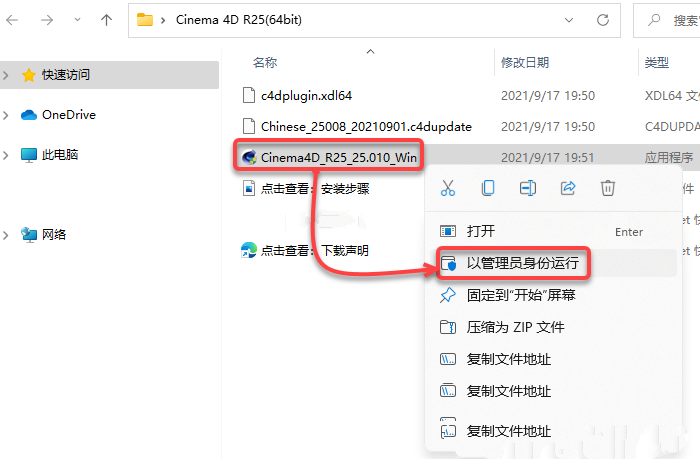Screen dimensions: 700x459
Task: Expand the 快速访问 tree node chevron
Action: (x=6, y=75)
